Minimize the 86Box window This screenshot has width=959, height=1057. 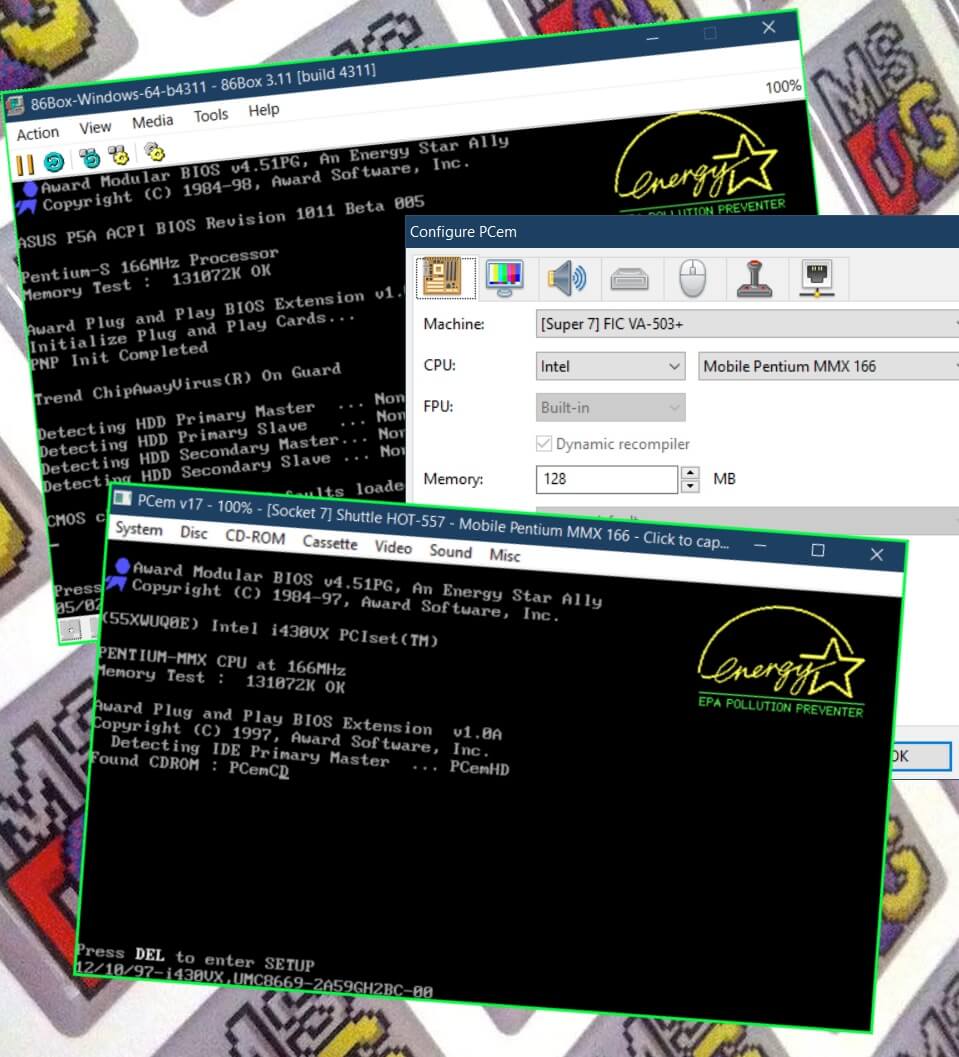[652, 39]
